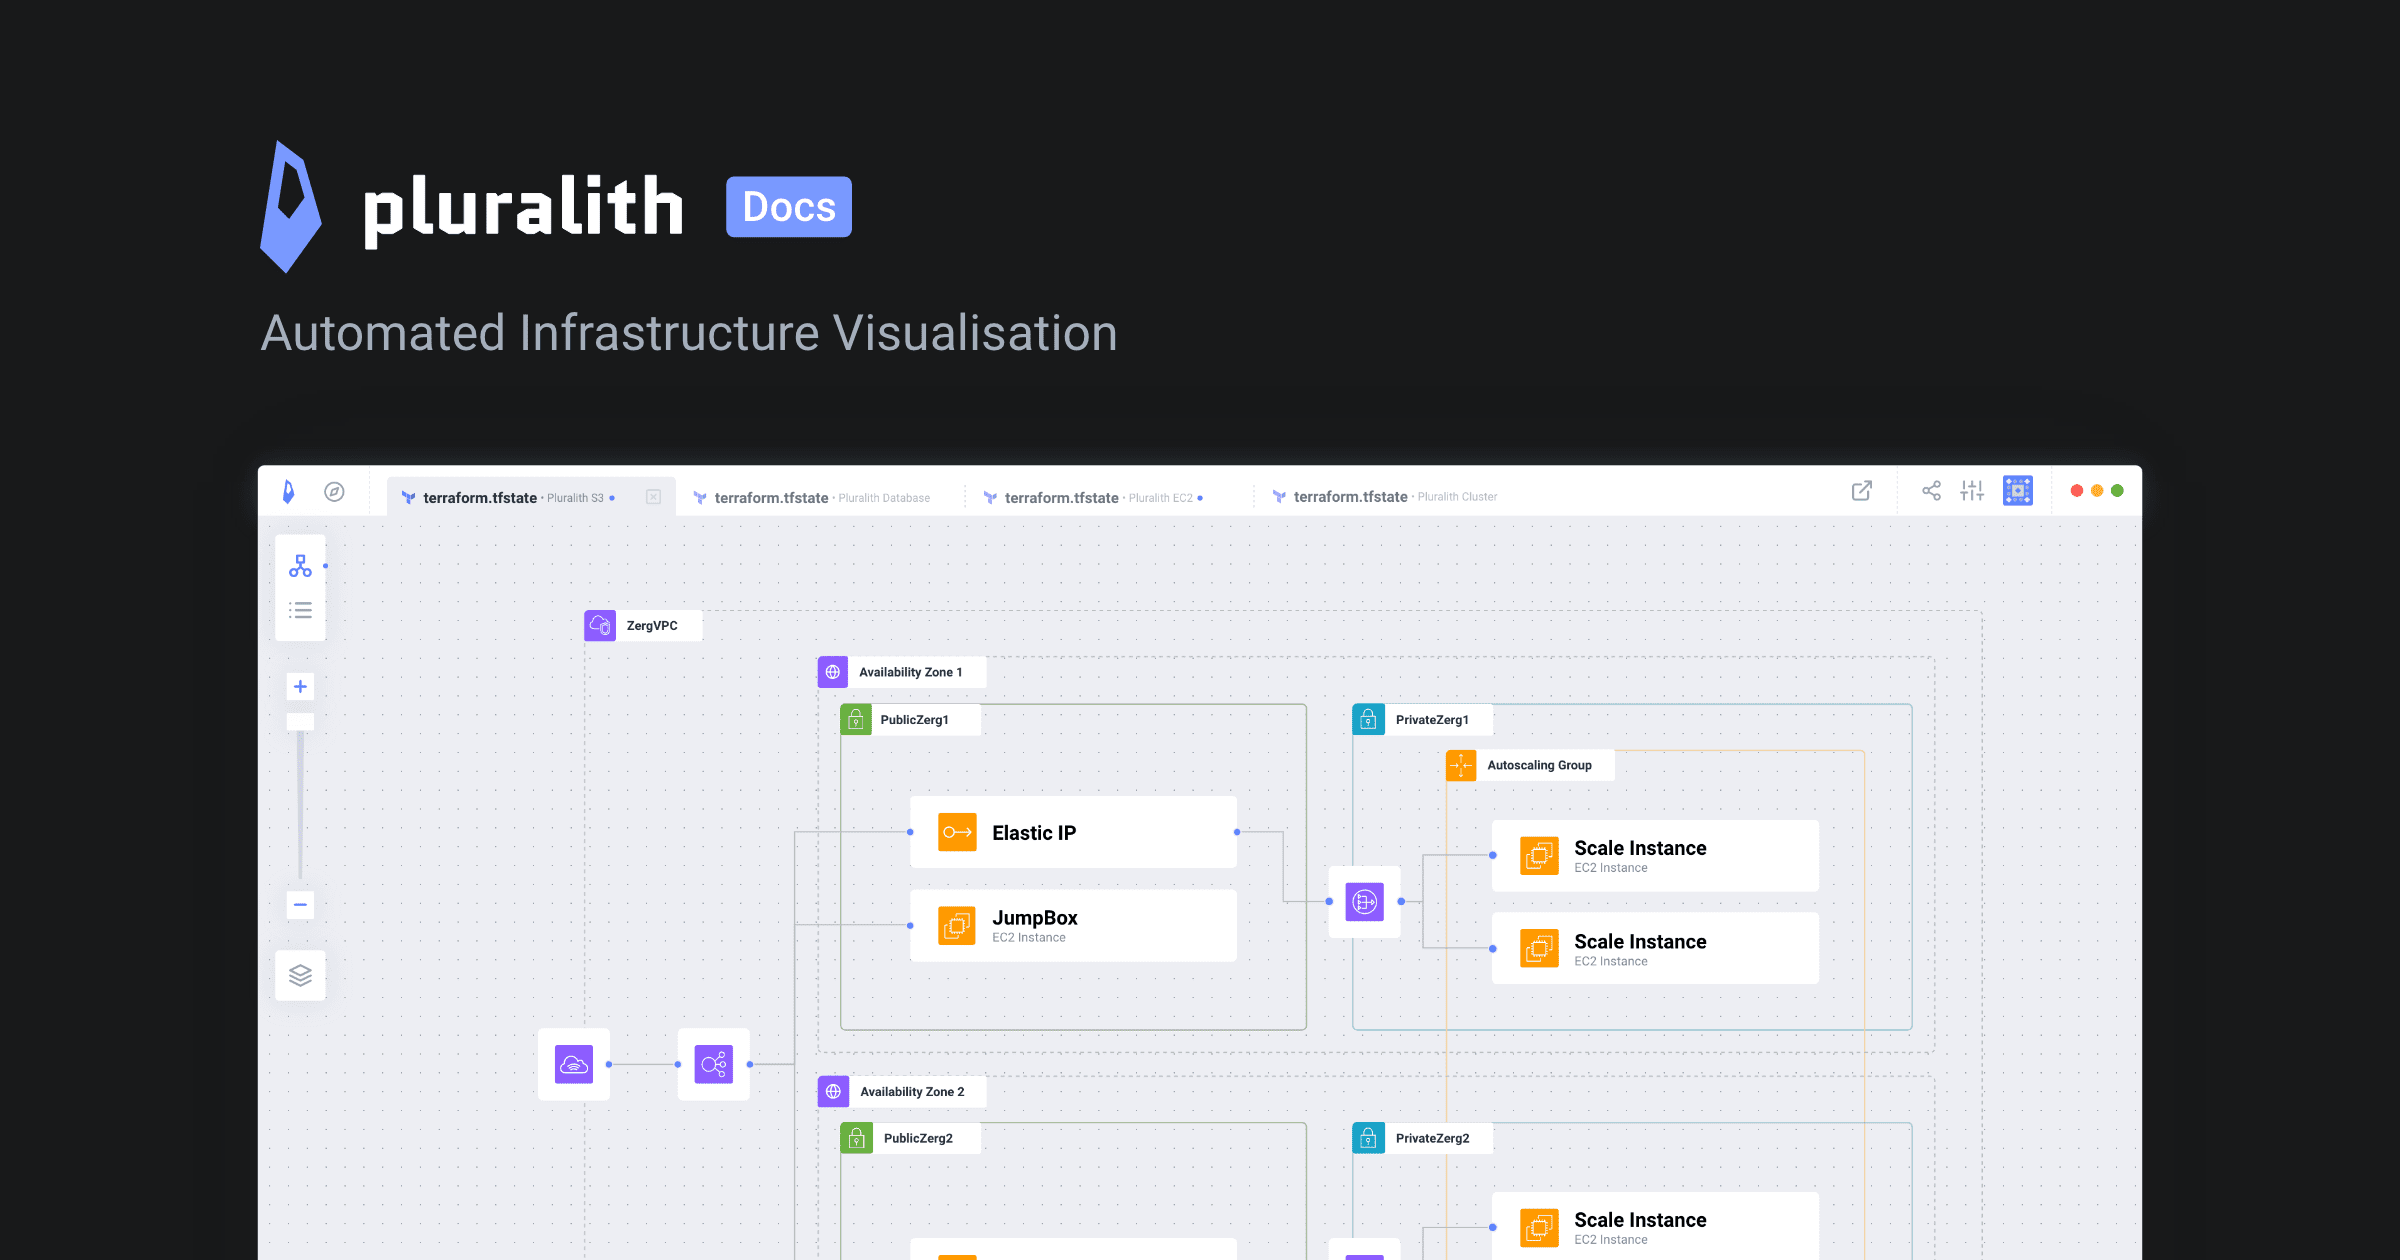Click the PrivateZerg2 lock icon
Screen dimensions: 2400x1260
click(1368, 1137)
